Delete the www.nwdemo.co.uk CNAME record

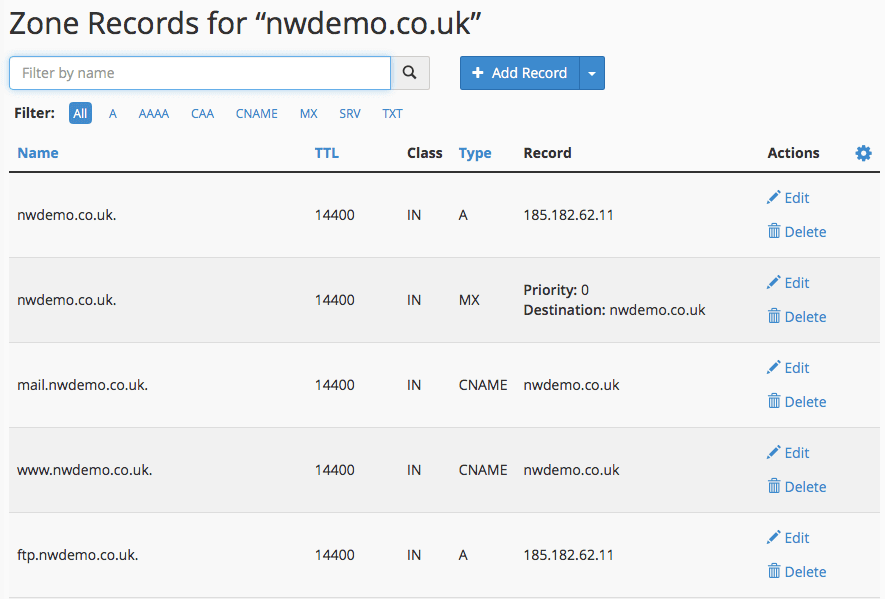coord(796,487)
